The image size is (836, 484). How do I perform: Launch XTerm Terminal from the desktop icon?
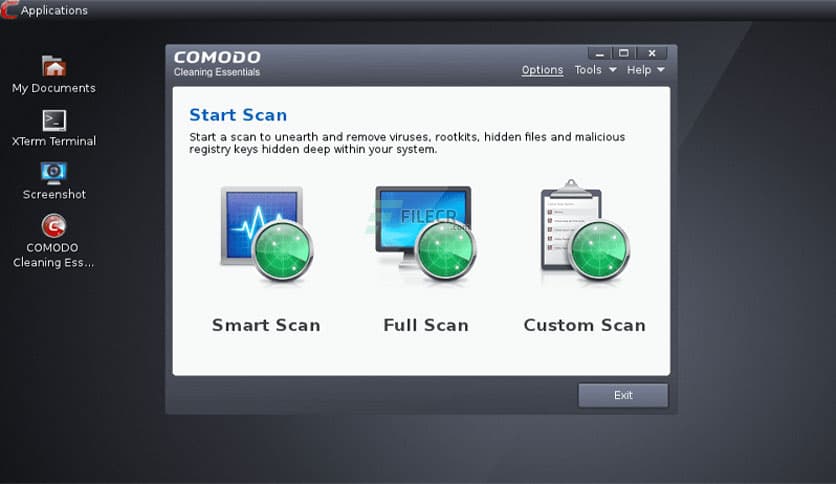click(x=54, y=120)
